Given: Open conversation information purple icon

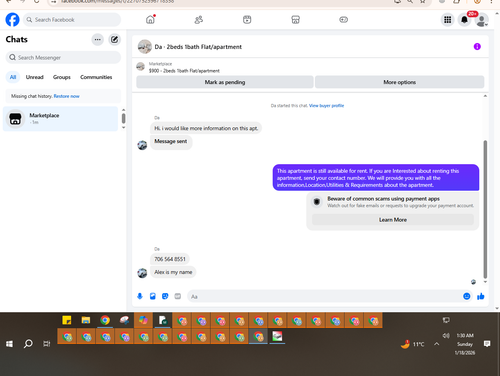Looking at the screenshot, I should coord(477,47).
